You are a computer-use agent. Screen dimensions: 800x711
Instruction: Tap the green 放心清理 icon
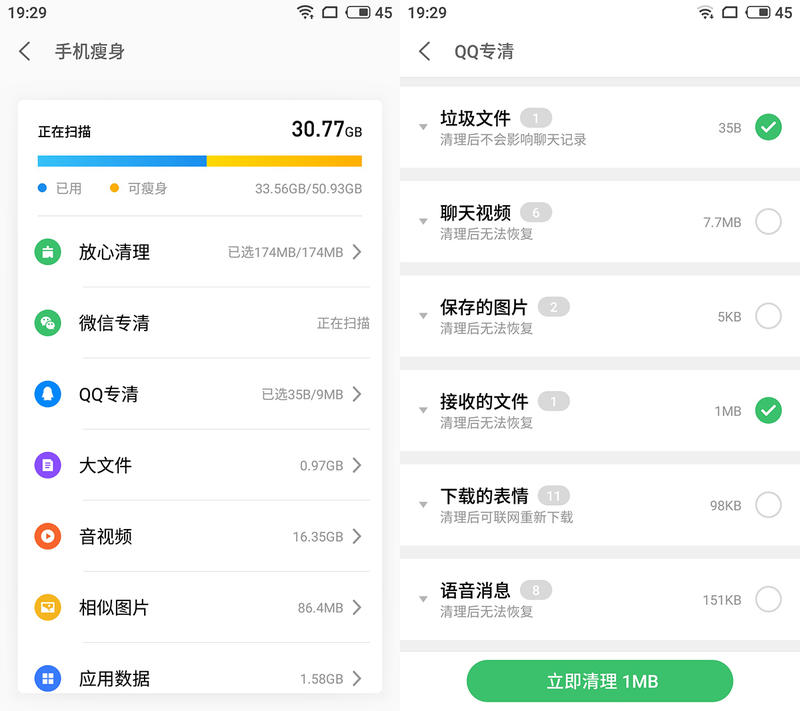tap(48, 252)
